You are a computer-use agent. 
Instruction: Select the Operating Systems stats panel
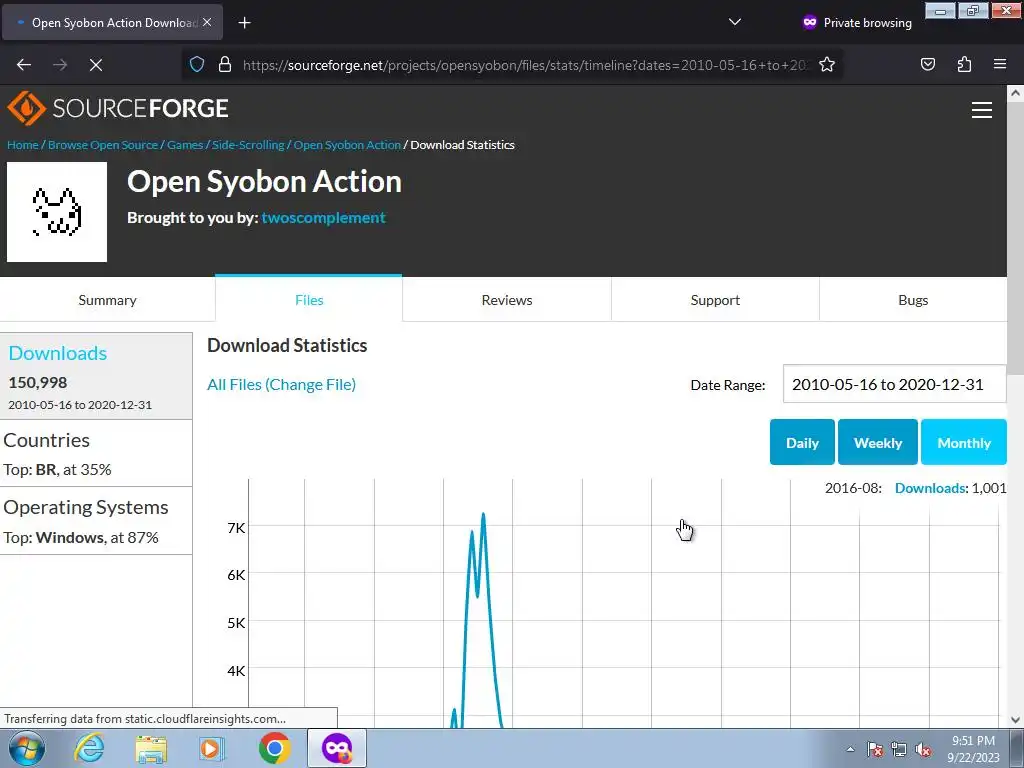point(96,521)
